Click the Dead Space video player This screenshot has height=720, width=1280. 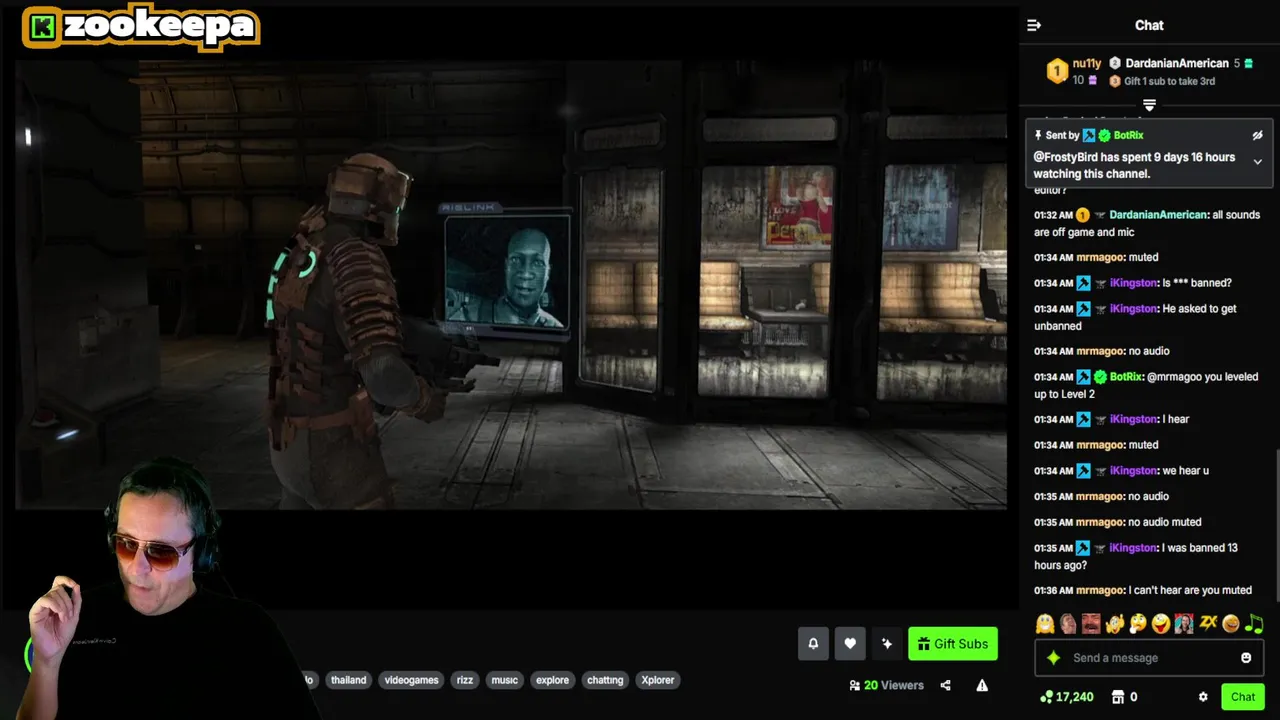point(511,285)
